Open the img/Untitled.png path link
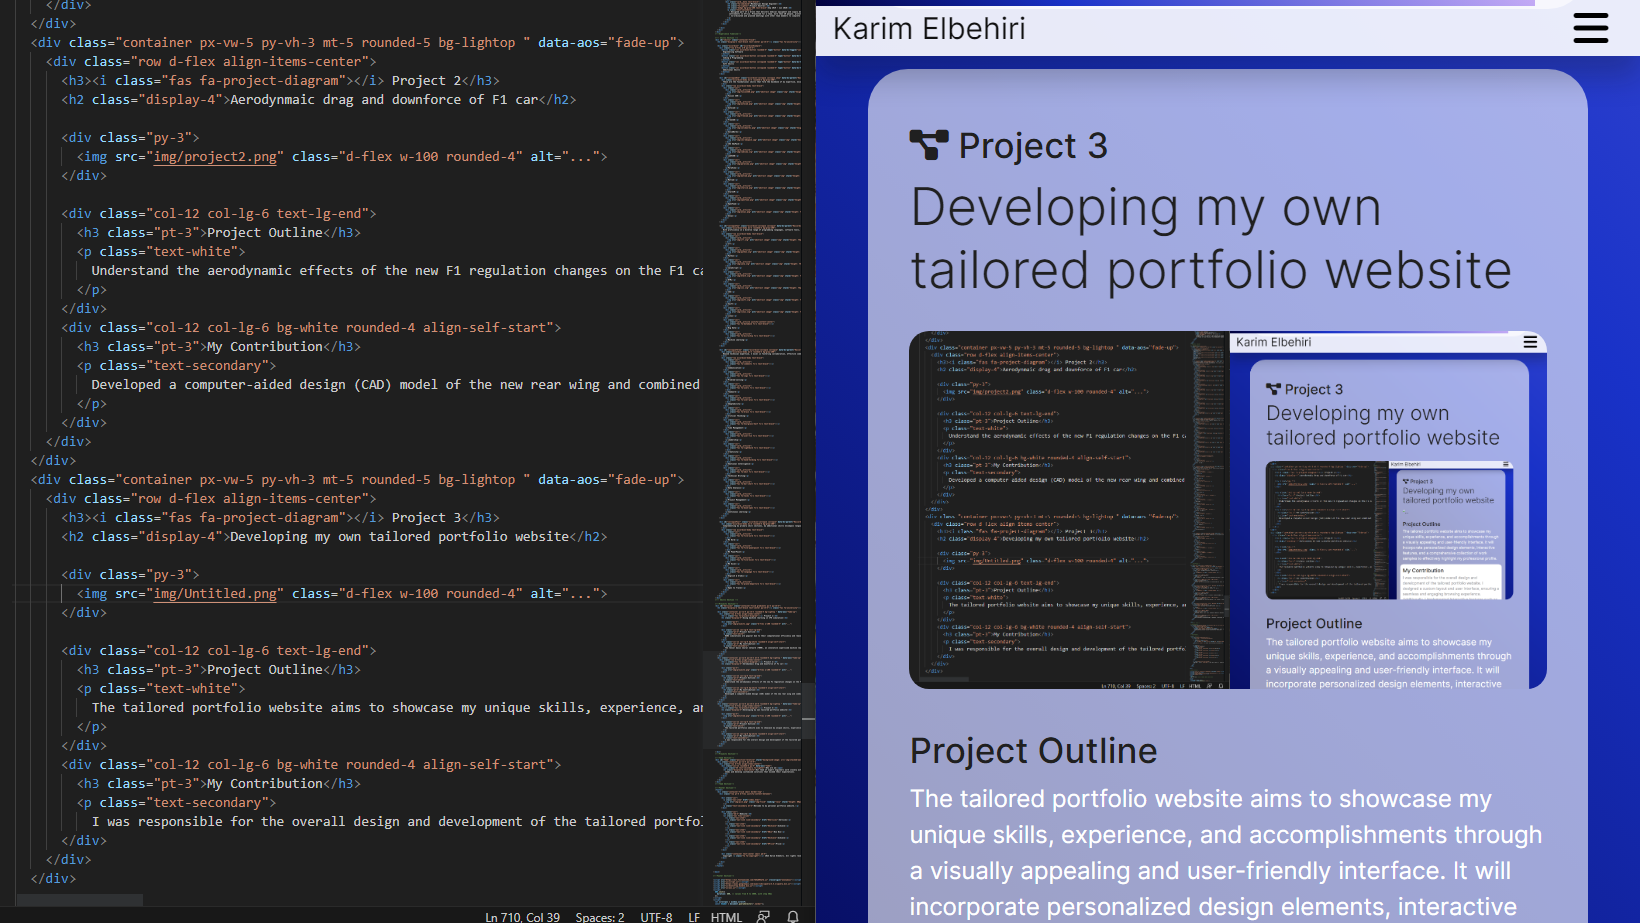Viewport: 1640px width, 923px height. (215, 593)
